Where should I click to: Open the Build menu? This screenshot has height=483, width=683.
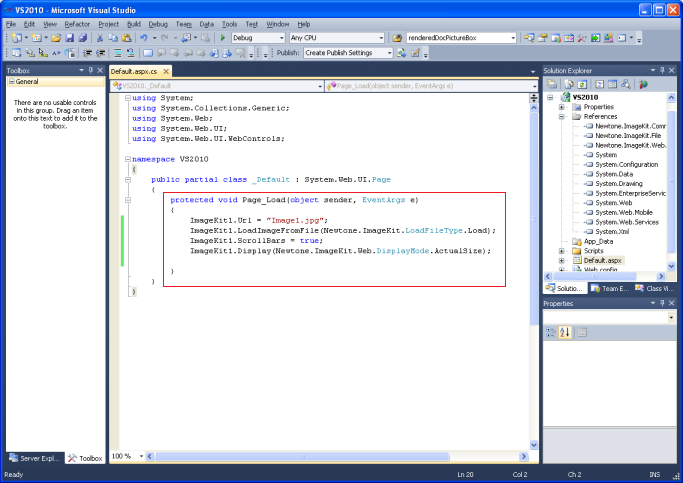click(x=134, y=24)
